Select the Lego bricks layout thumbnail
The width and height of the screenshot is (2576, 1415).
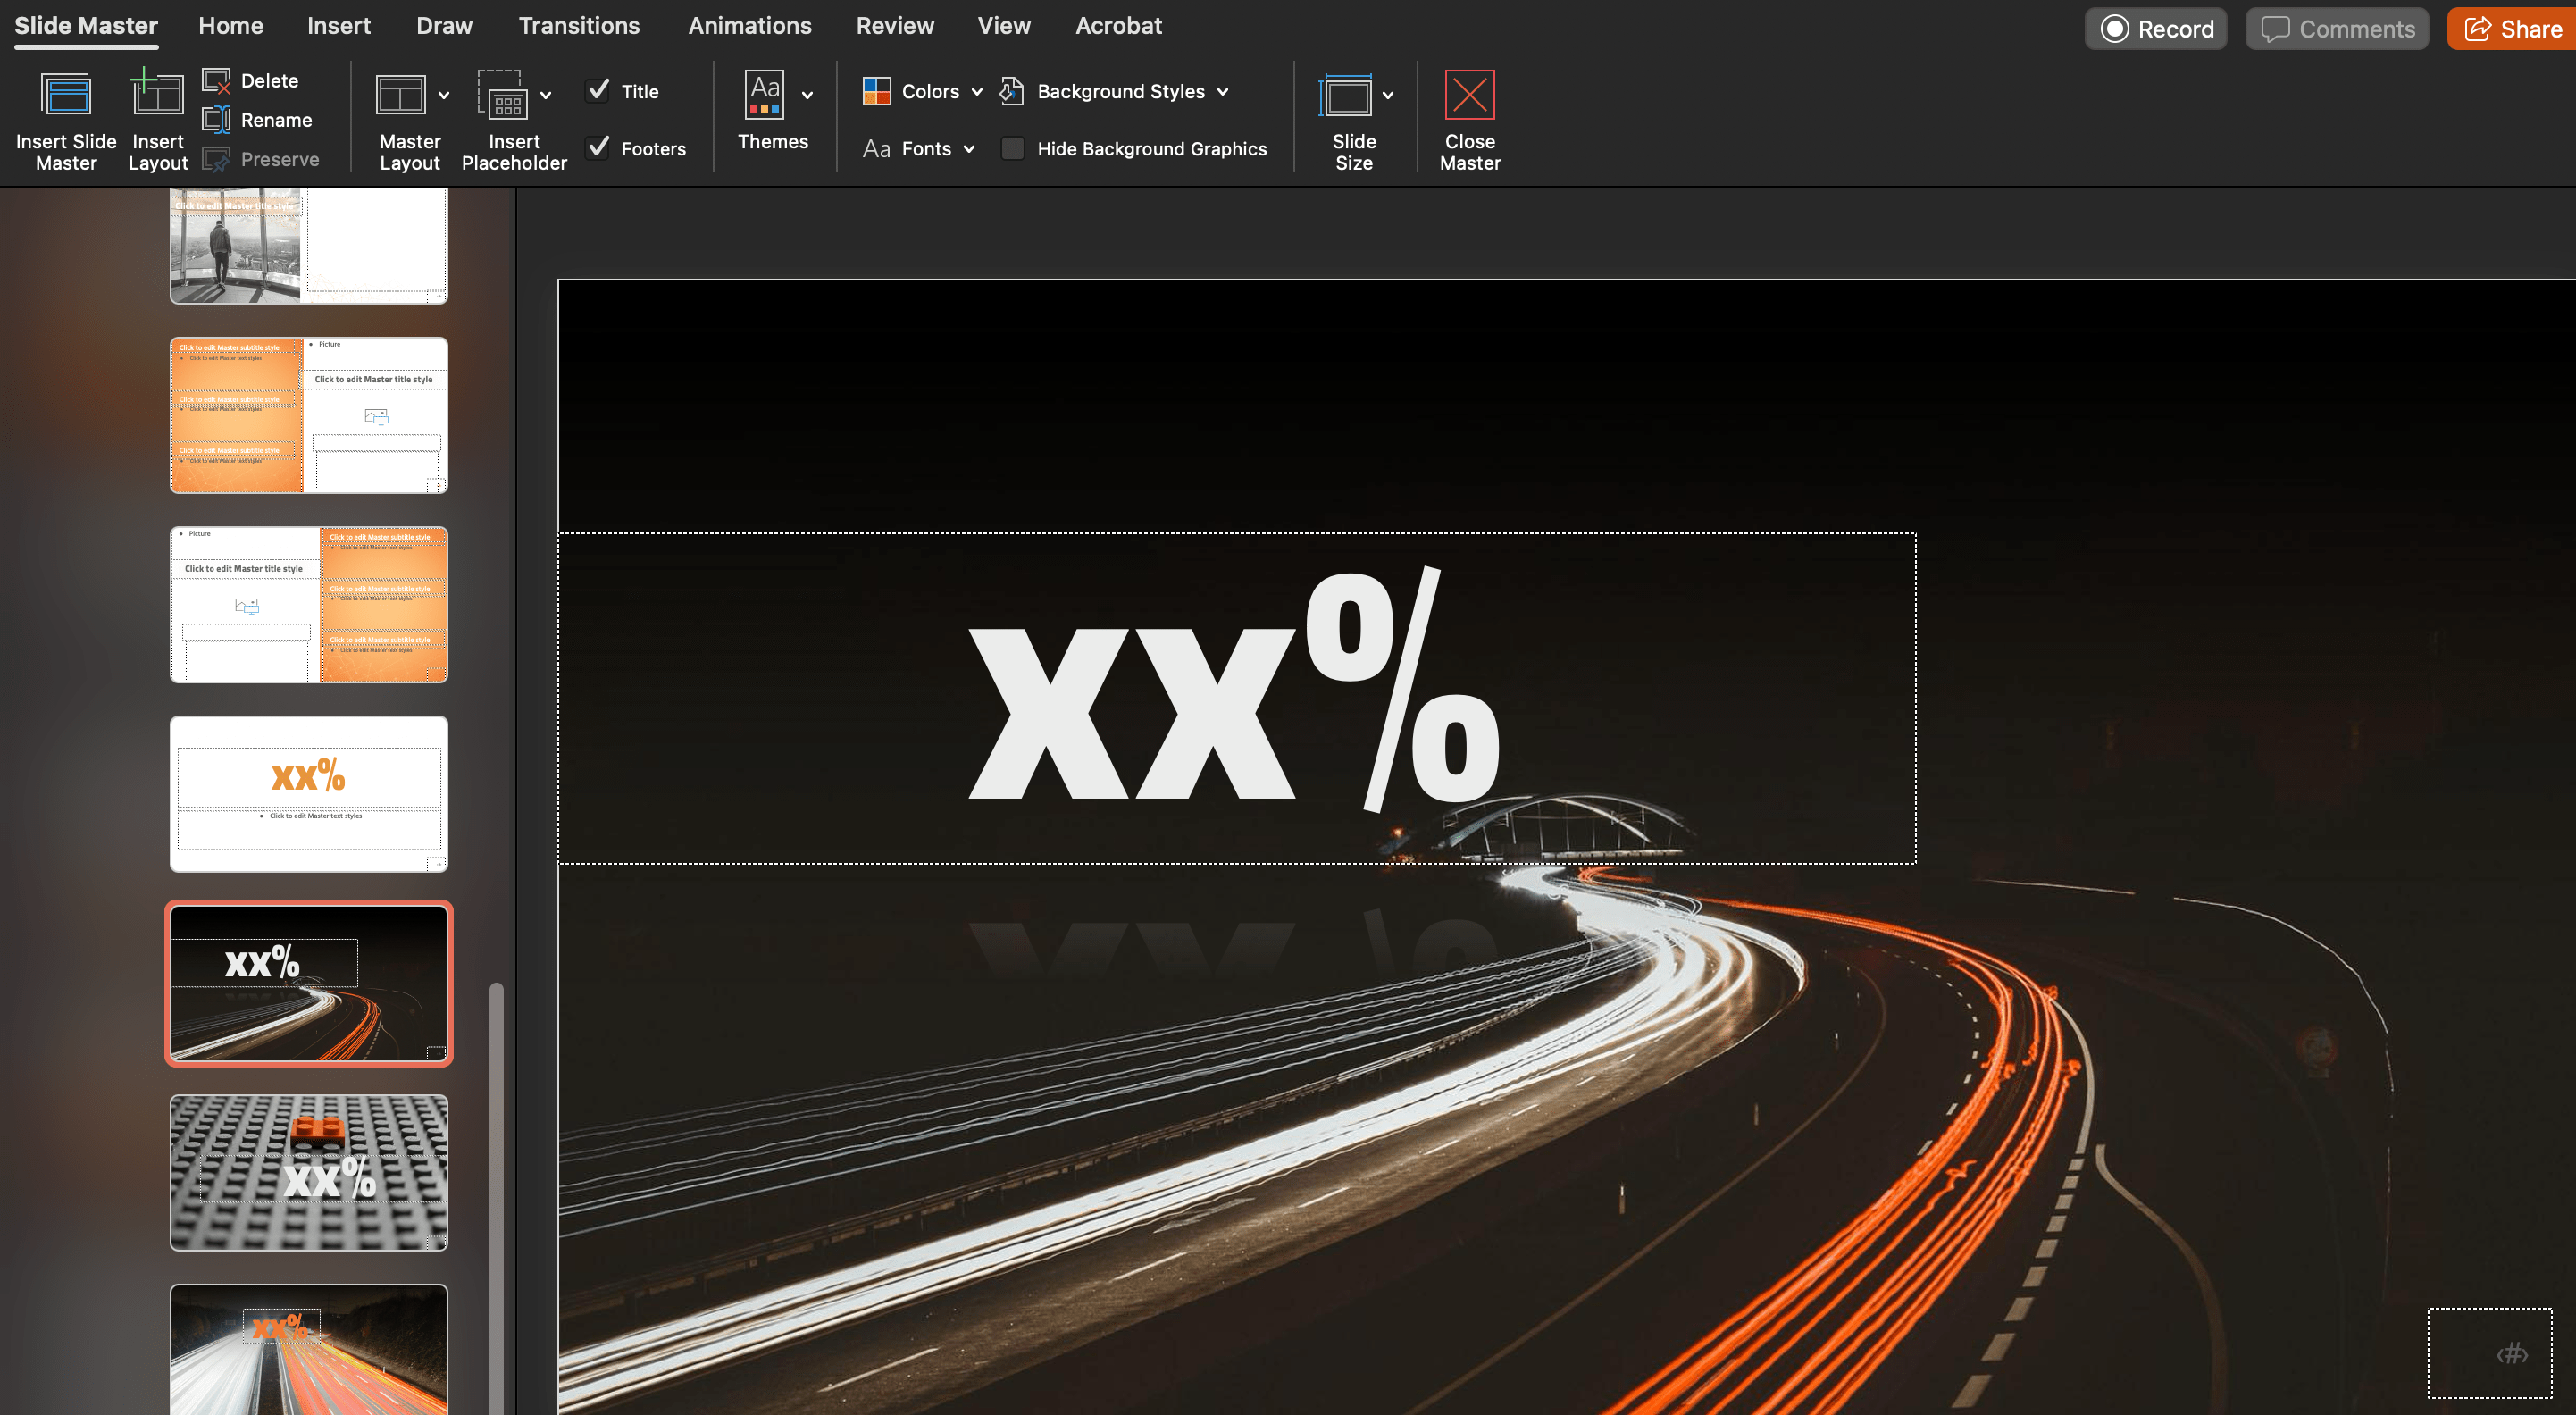click(309, 1172)
